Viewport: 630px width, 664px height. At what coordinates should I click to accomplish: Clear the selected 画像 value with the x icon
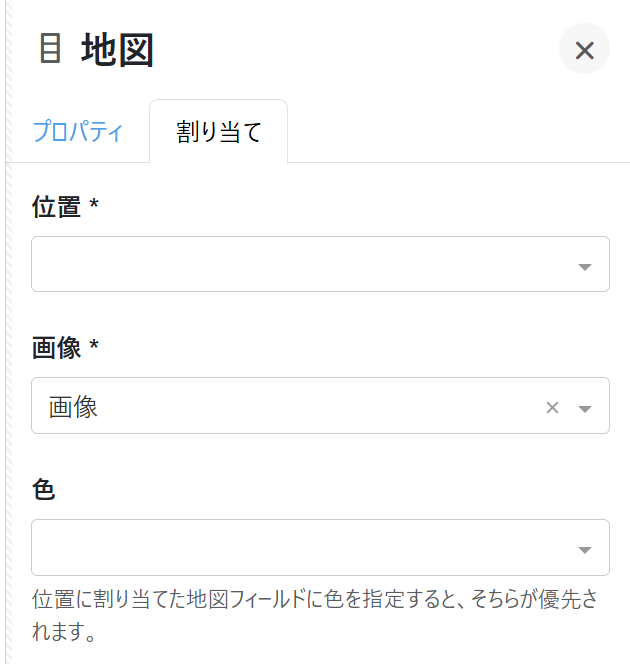[551, 407]
